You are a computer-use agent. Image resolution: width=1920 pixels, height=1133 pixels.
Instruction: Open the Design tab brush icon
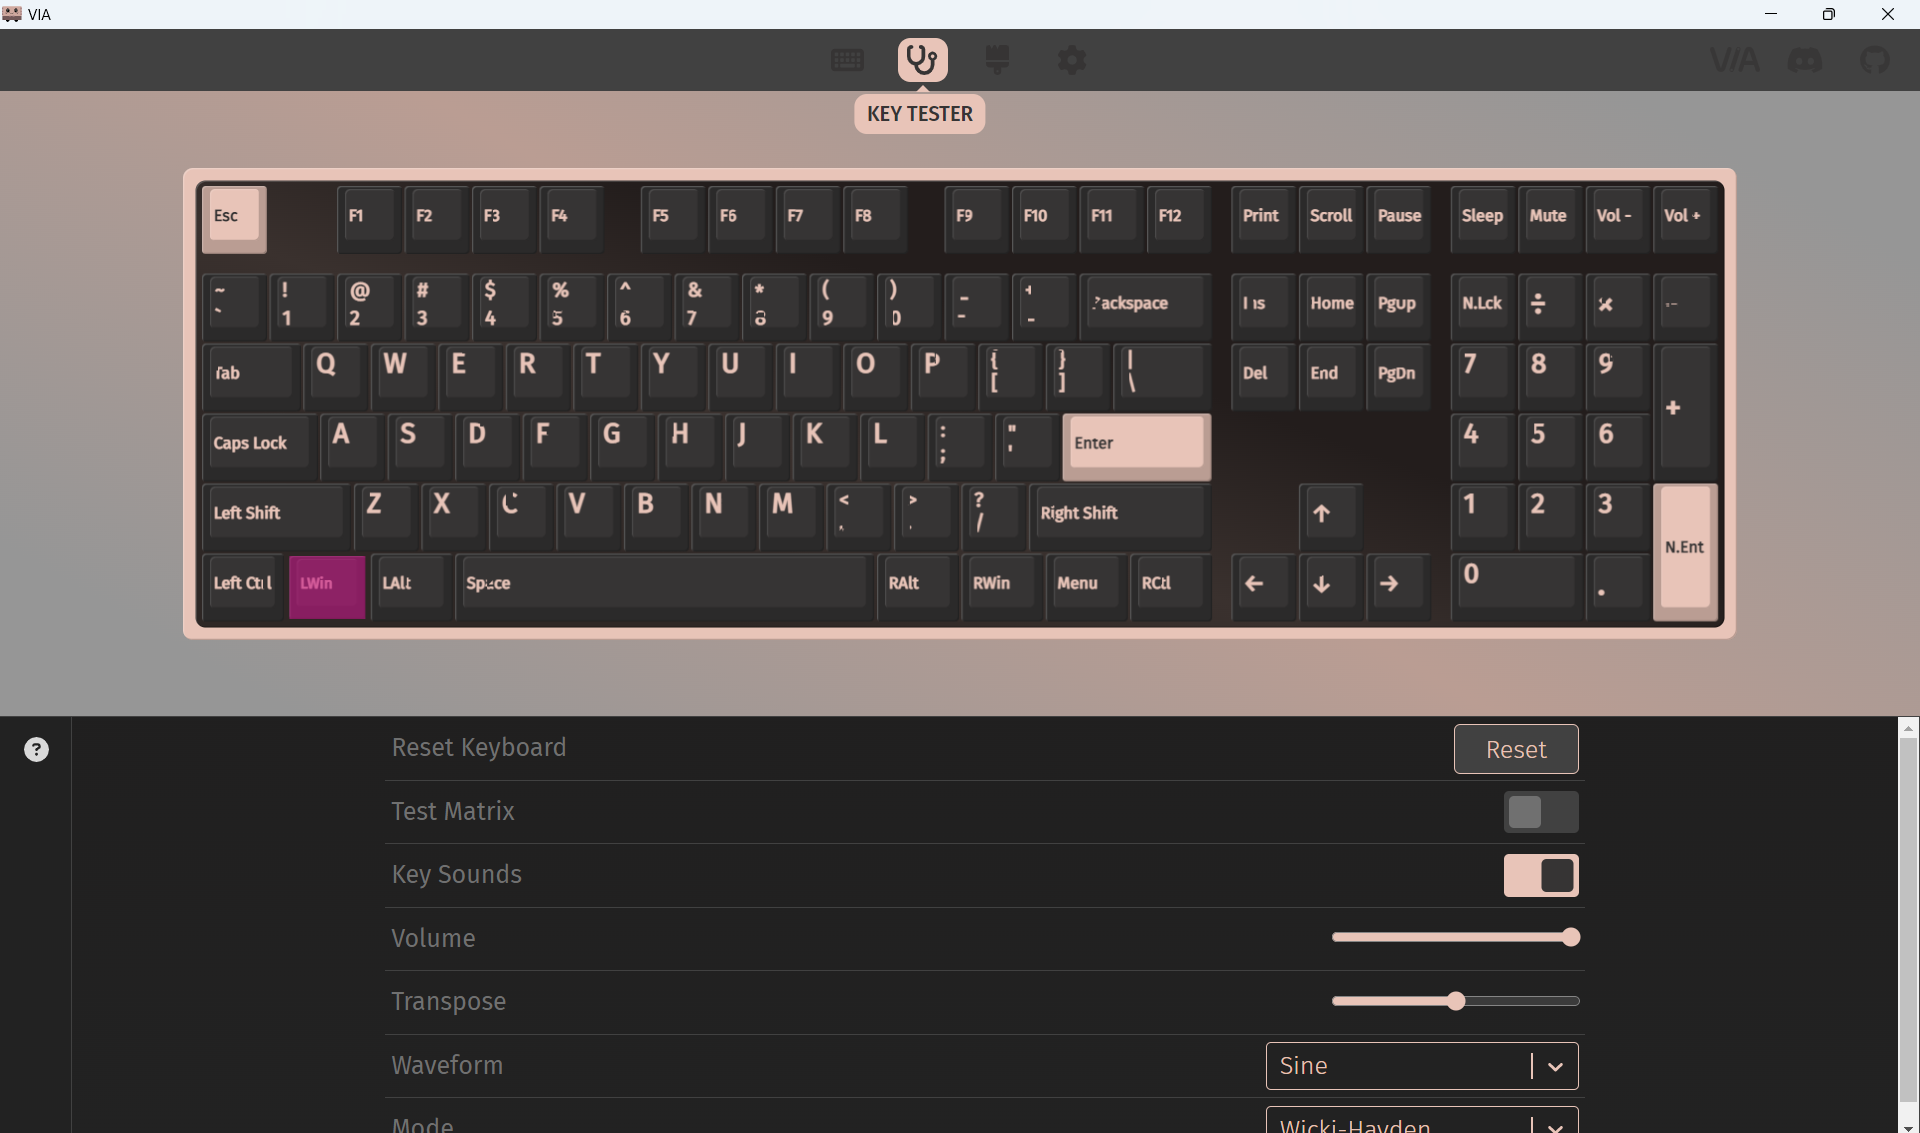997,60
